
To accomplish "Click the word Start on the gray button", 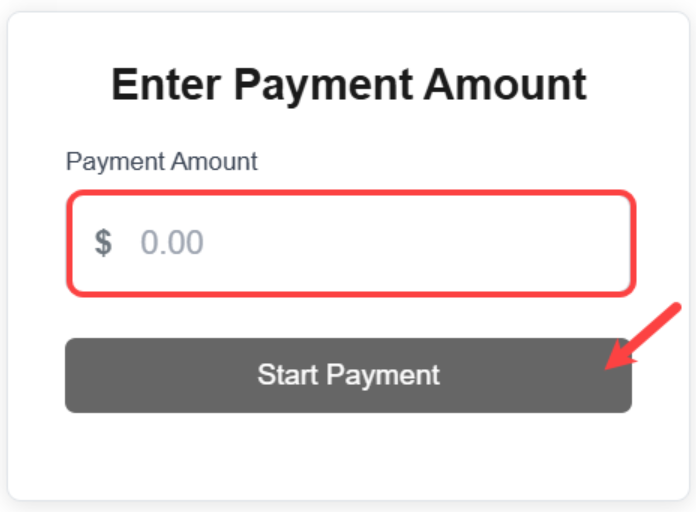I will [x=287, y=375].
